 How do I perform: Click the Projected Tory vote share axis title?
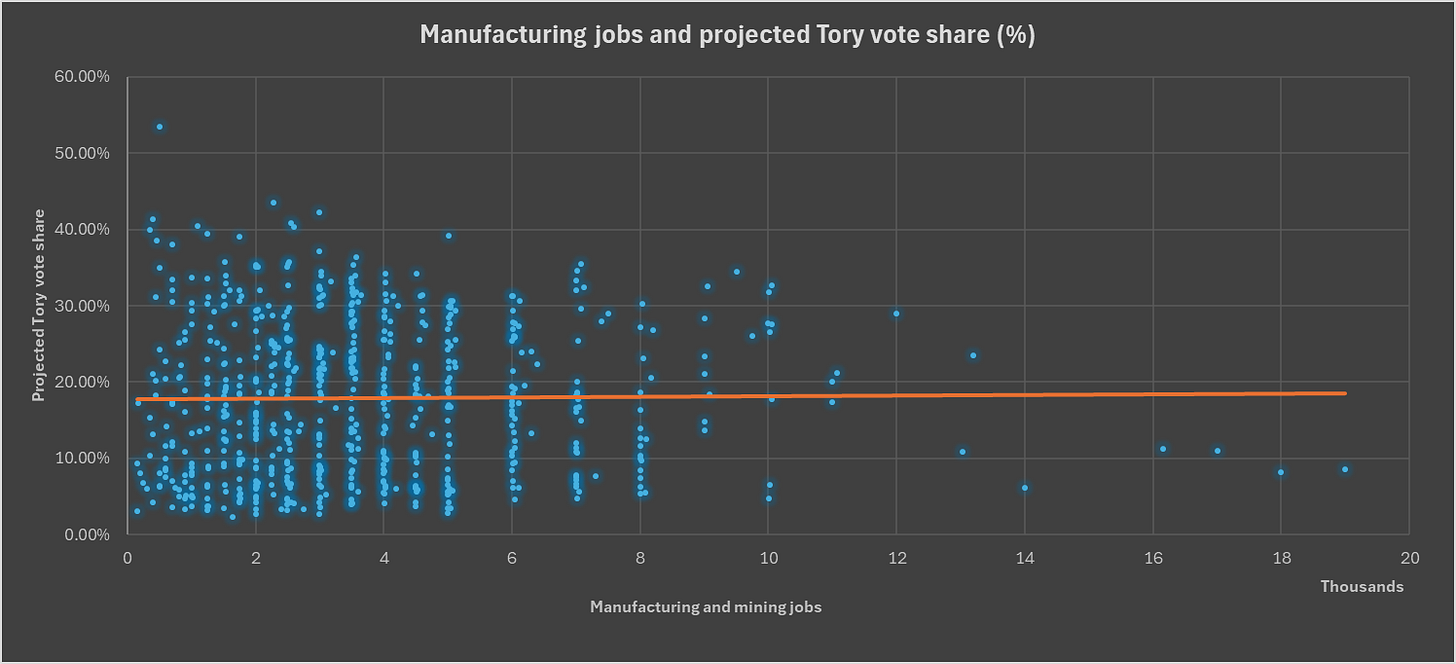(38, 305)
